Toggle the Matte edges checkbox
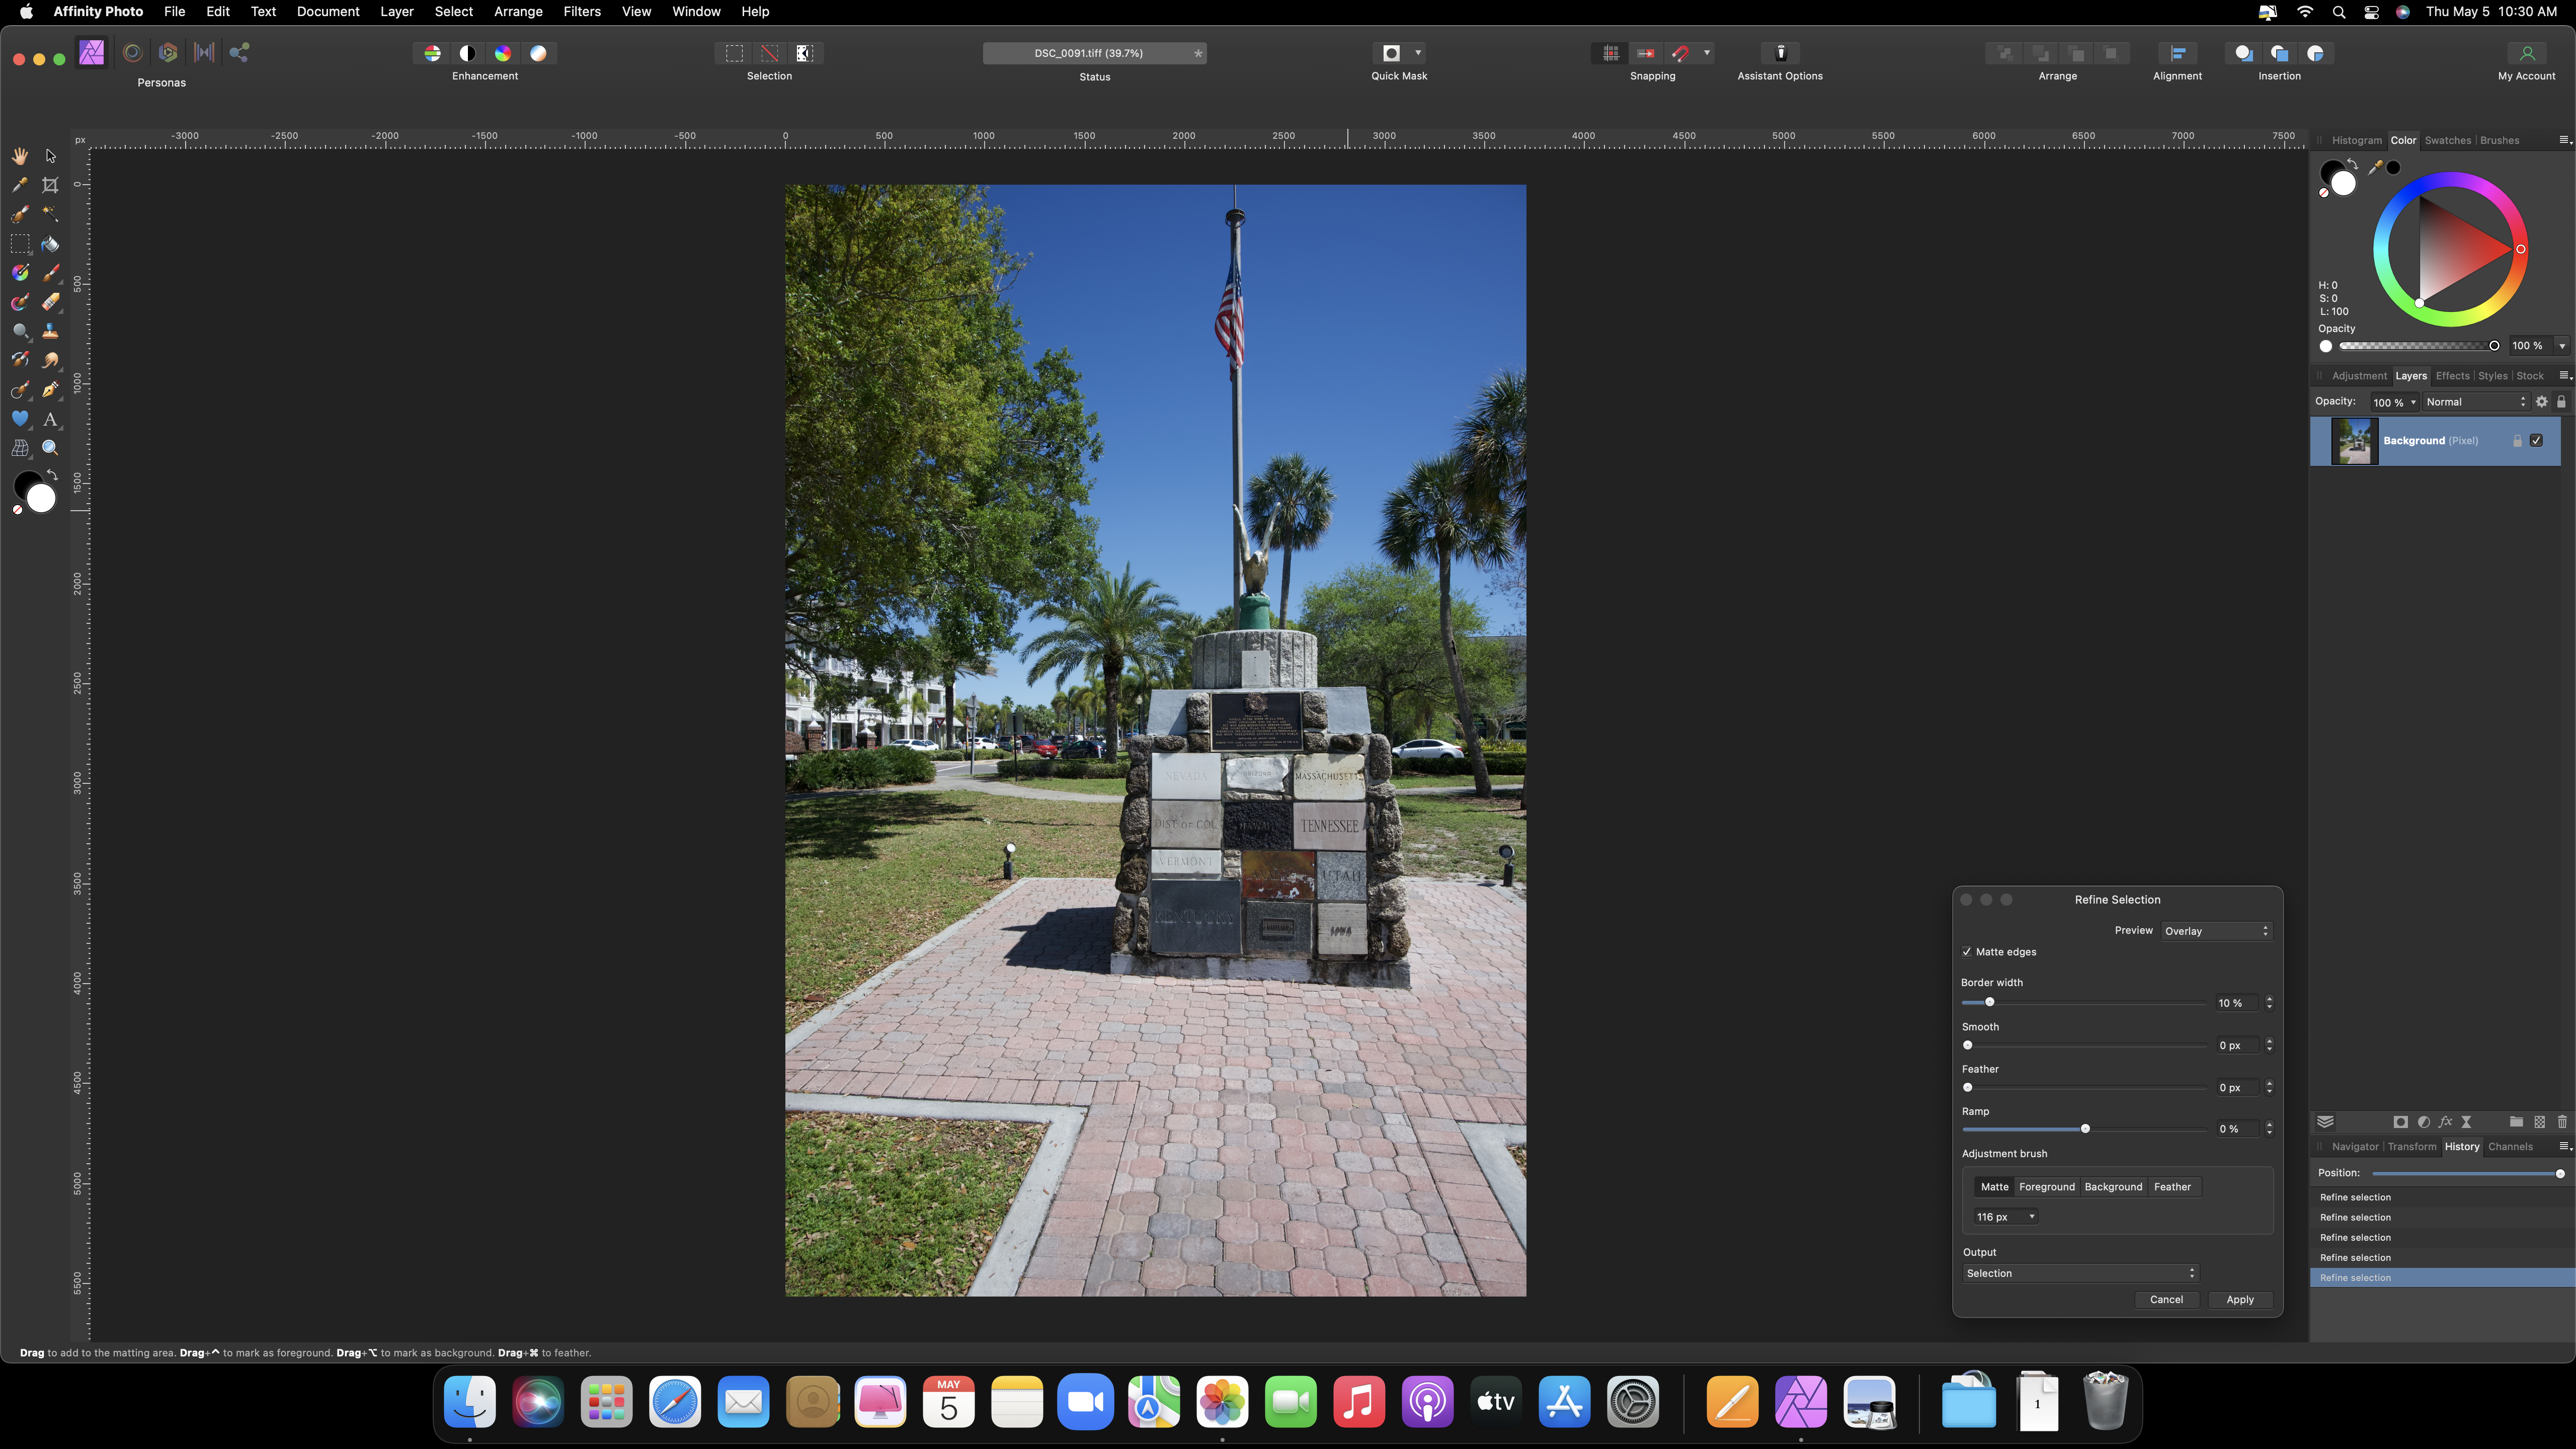The height and width of the screenshot is (1449, 2576). click(x=1967, y=952)
